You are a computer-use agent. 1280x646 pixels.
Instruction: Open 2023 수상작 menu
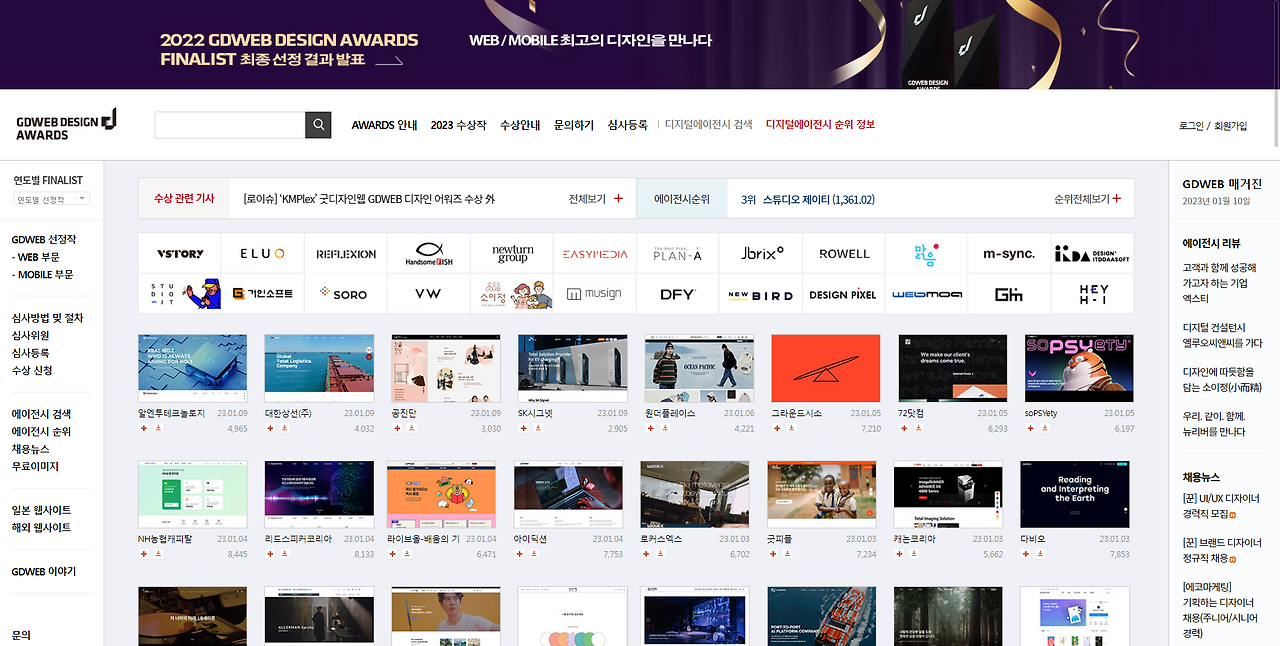click(458, 125)
